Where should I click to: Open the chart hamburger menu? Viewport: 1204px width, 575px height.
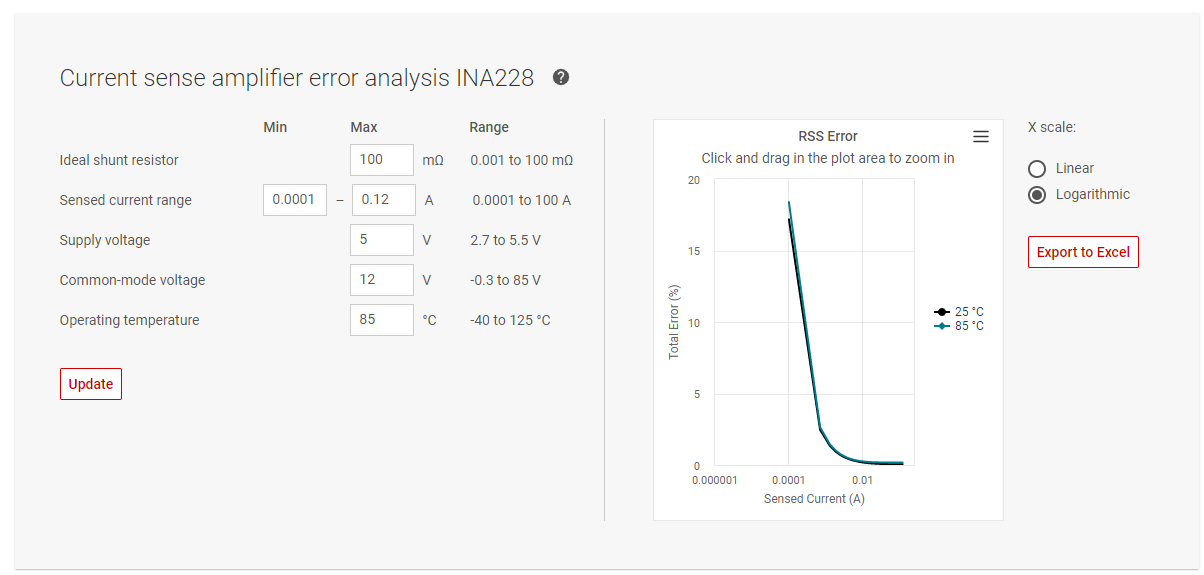[981, 137]
